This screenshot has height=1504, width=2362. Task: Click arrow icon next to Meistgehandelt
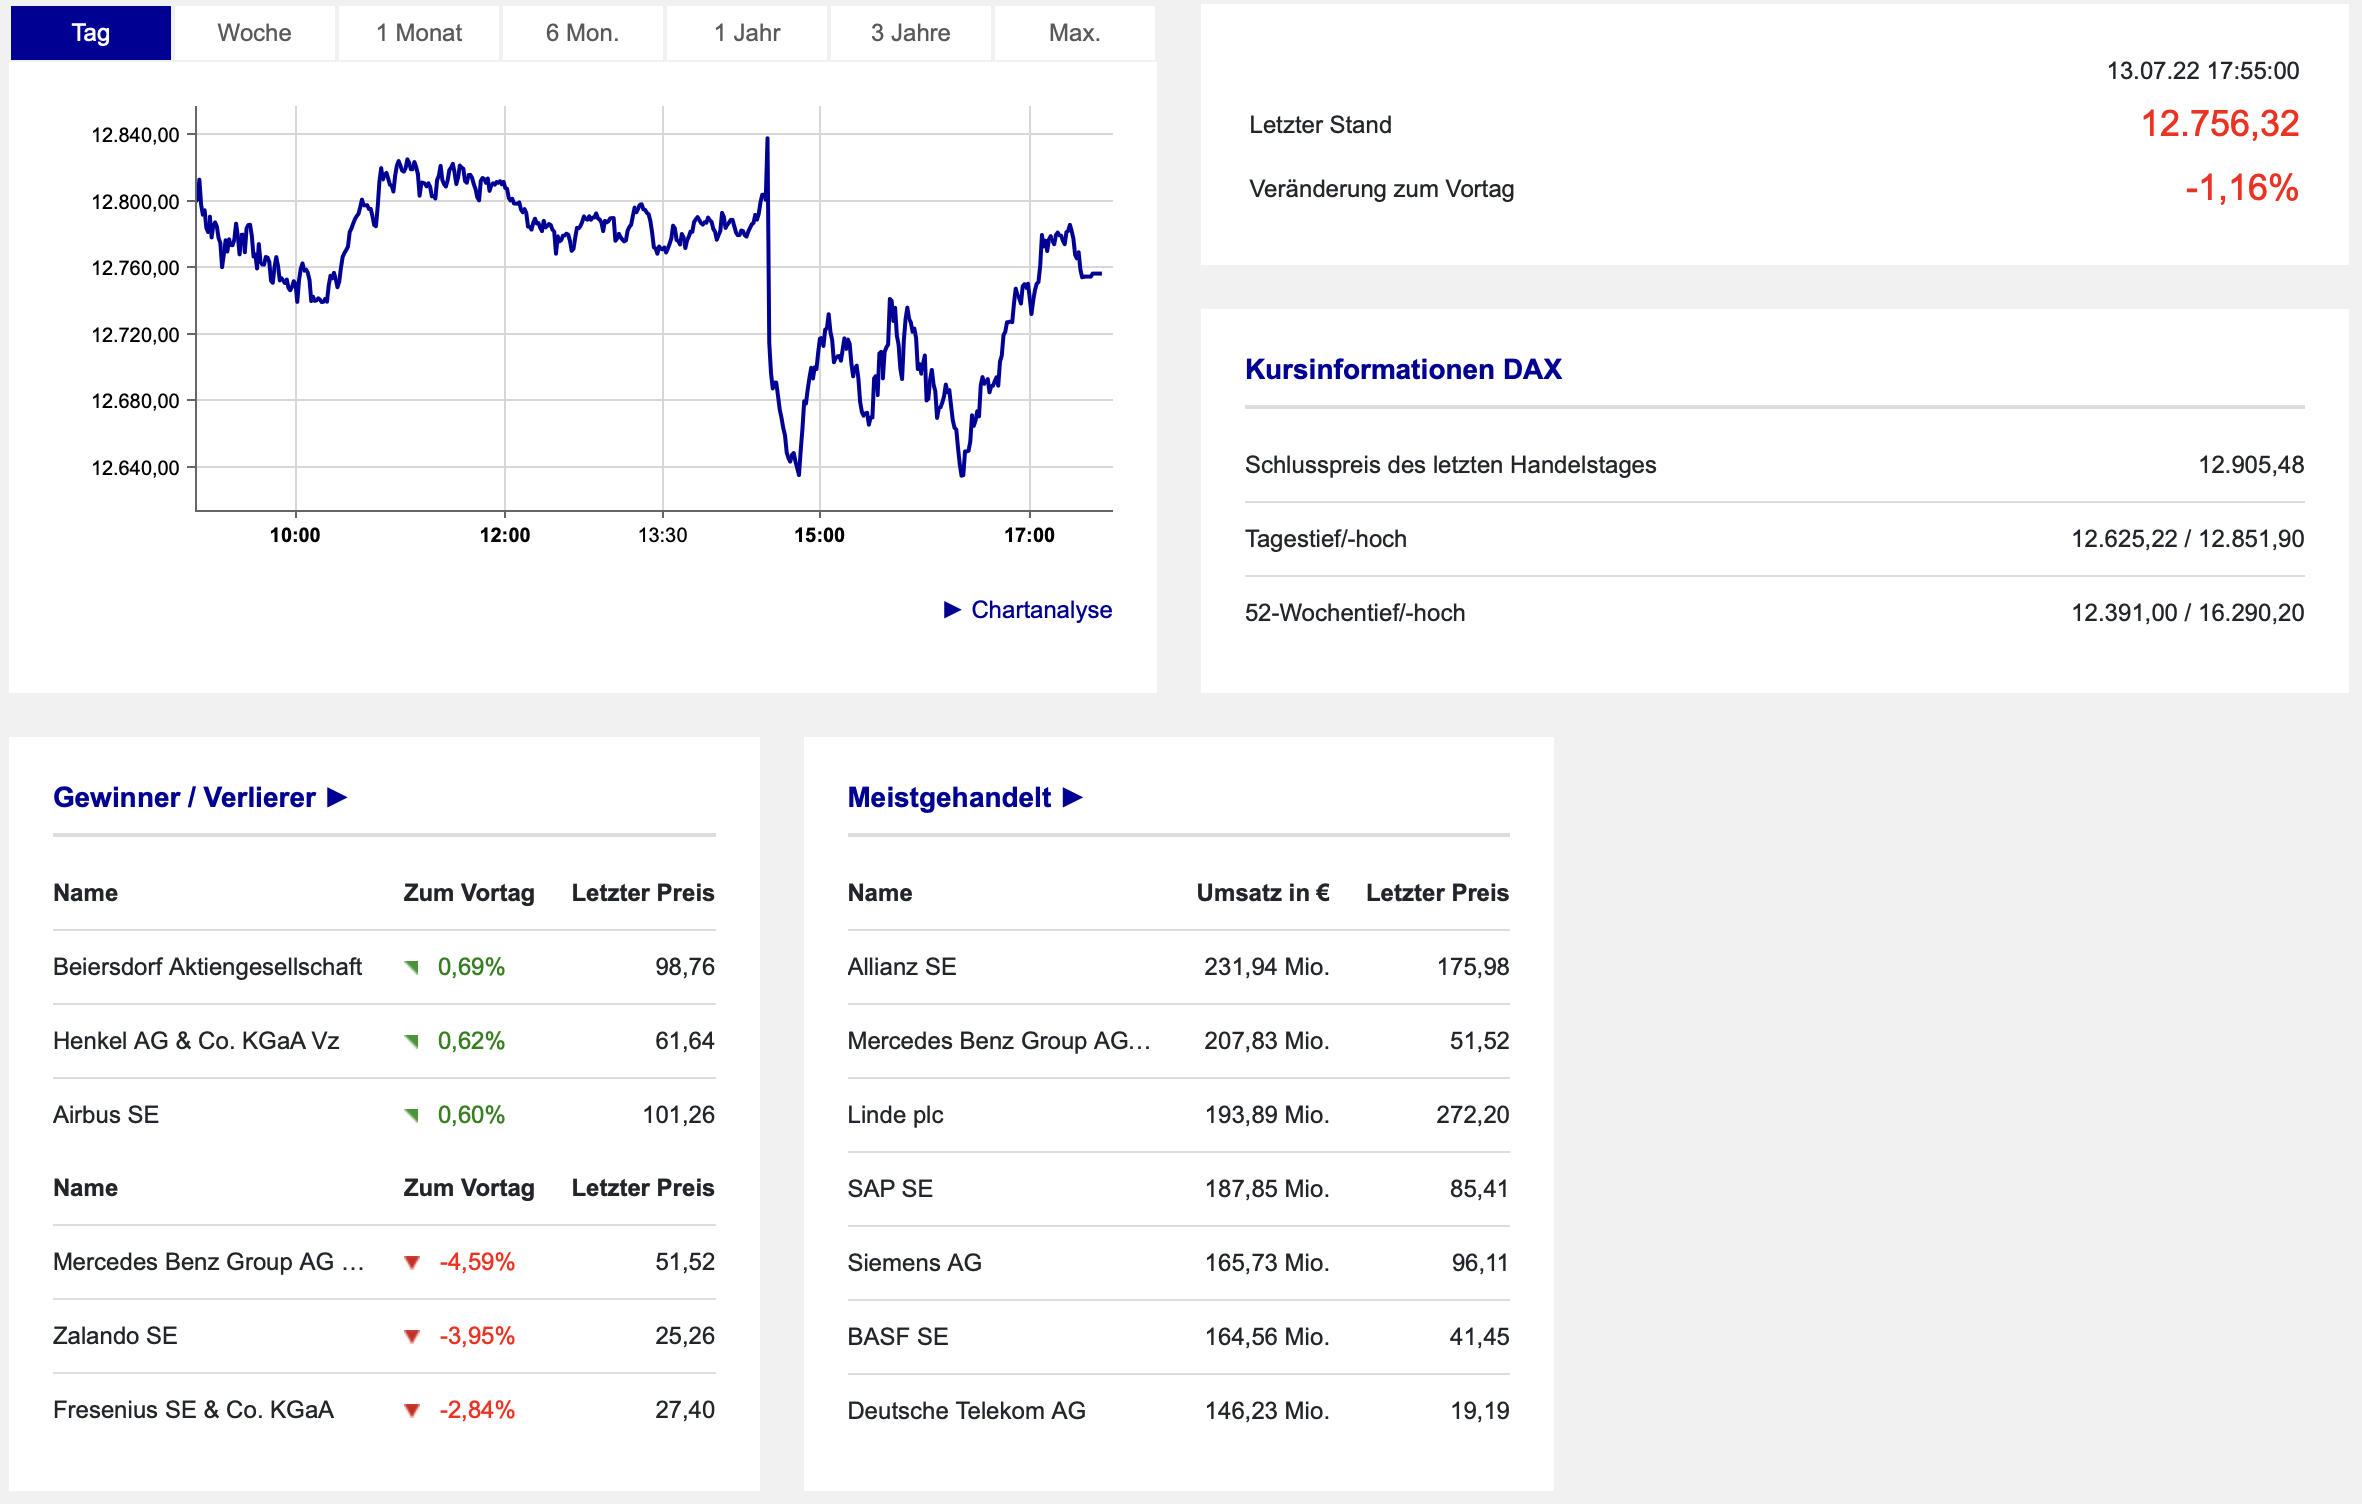tap(1073, 797)
